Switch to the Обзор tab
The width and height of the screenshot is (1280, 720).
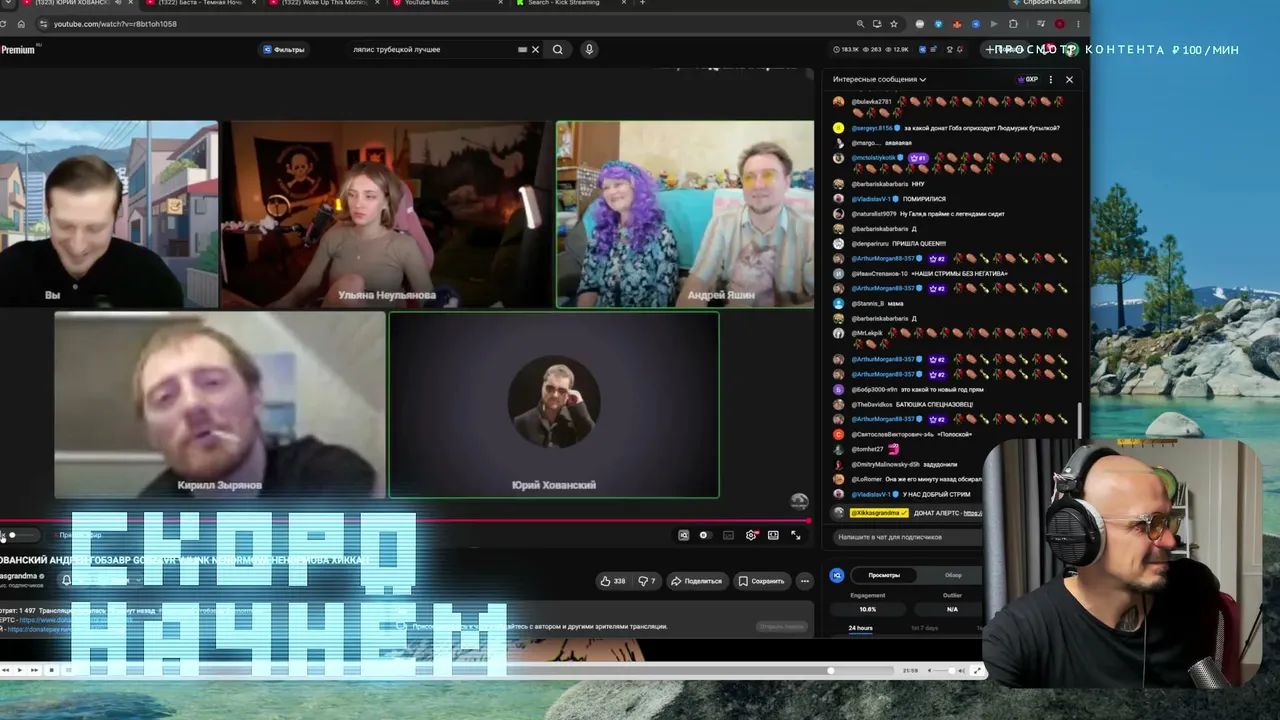pos(953,575)
